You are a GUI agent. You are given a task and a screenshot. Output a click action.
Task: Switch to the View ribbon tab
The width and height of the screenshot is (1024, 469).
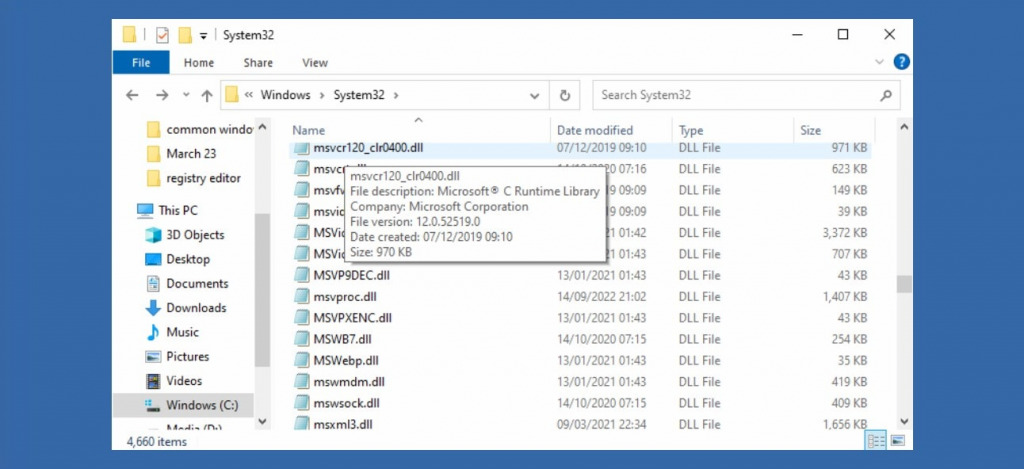click(x=315, y=63)
